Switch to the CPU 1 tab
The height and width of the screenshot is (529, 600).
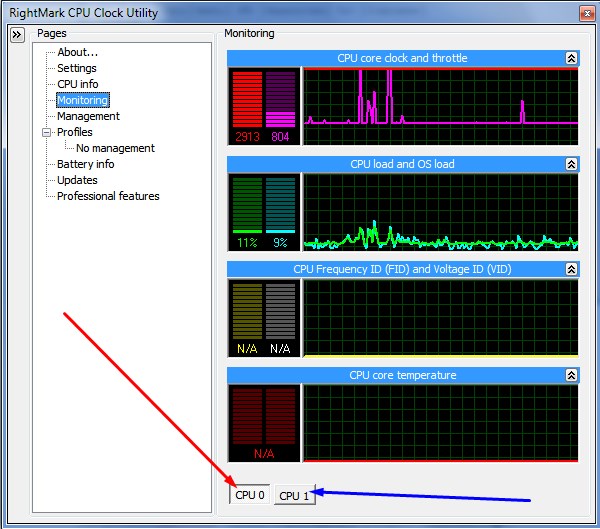[x=294, y=496]
